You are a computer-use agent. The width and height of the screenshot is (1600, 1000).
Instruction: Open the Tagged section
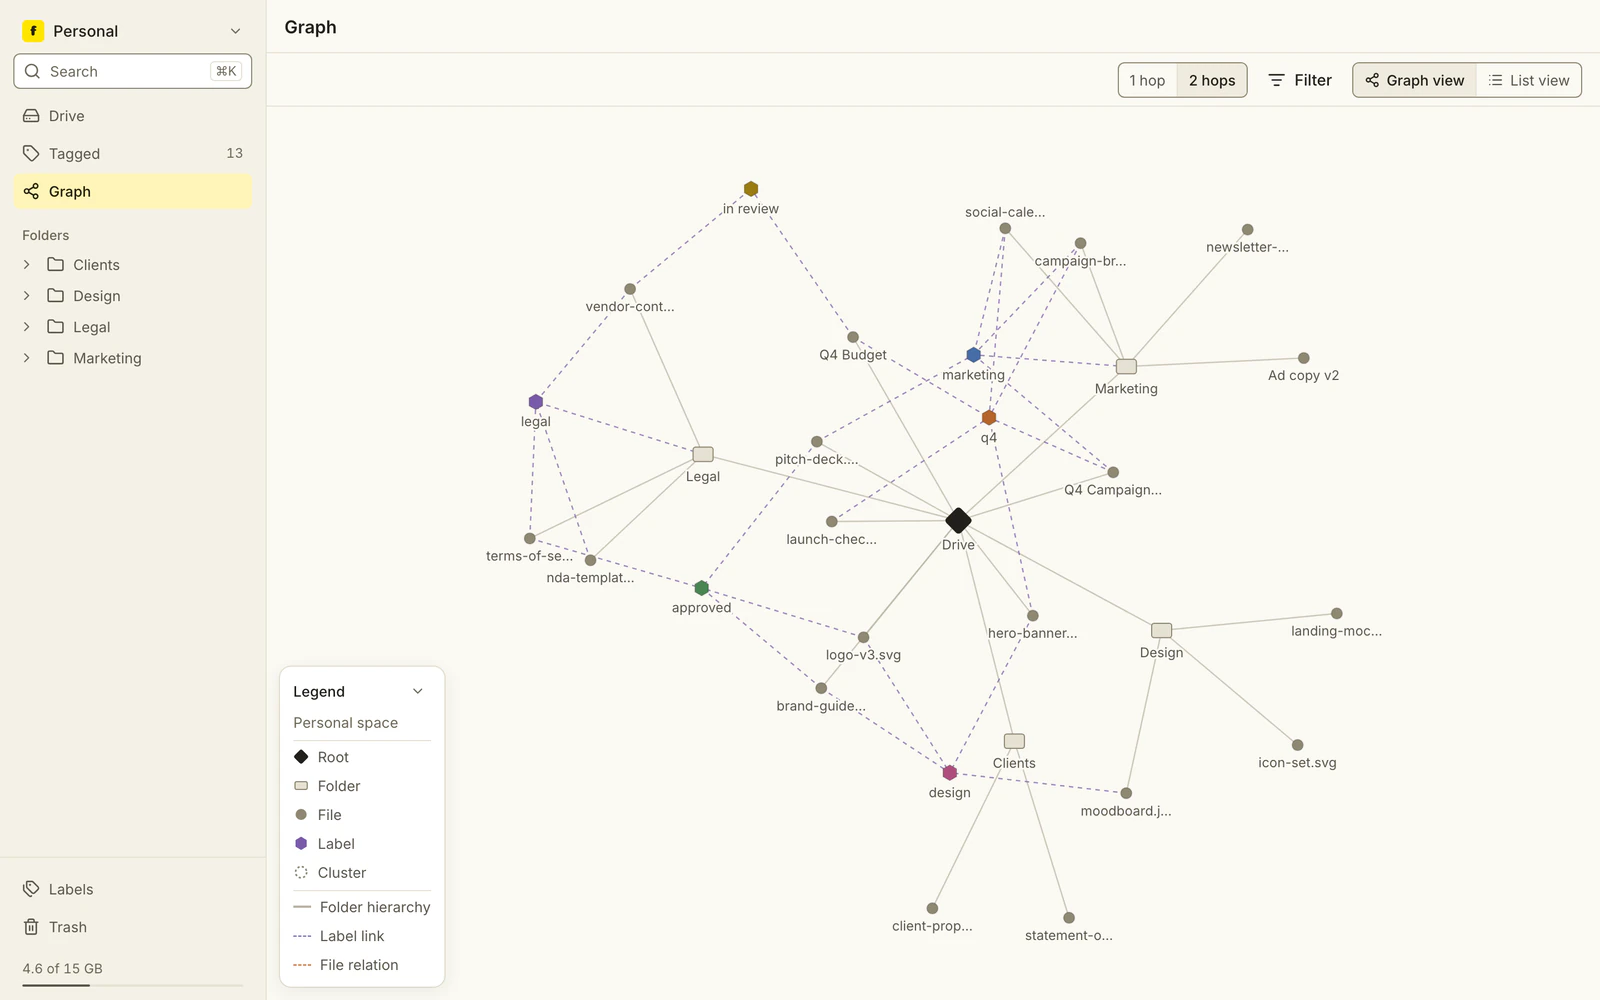point(133,153)
